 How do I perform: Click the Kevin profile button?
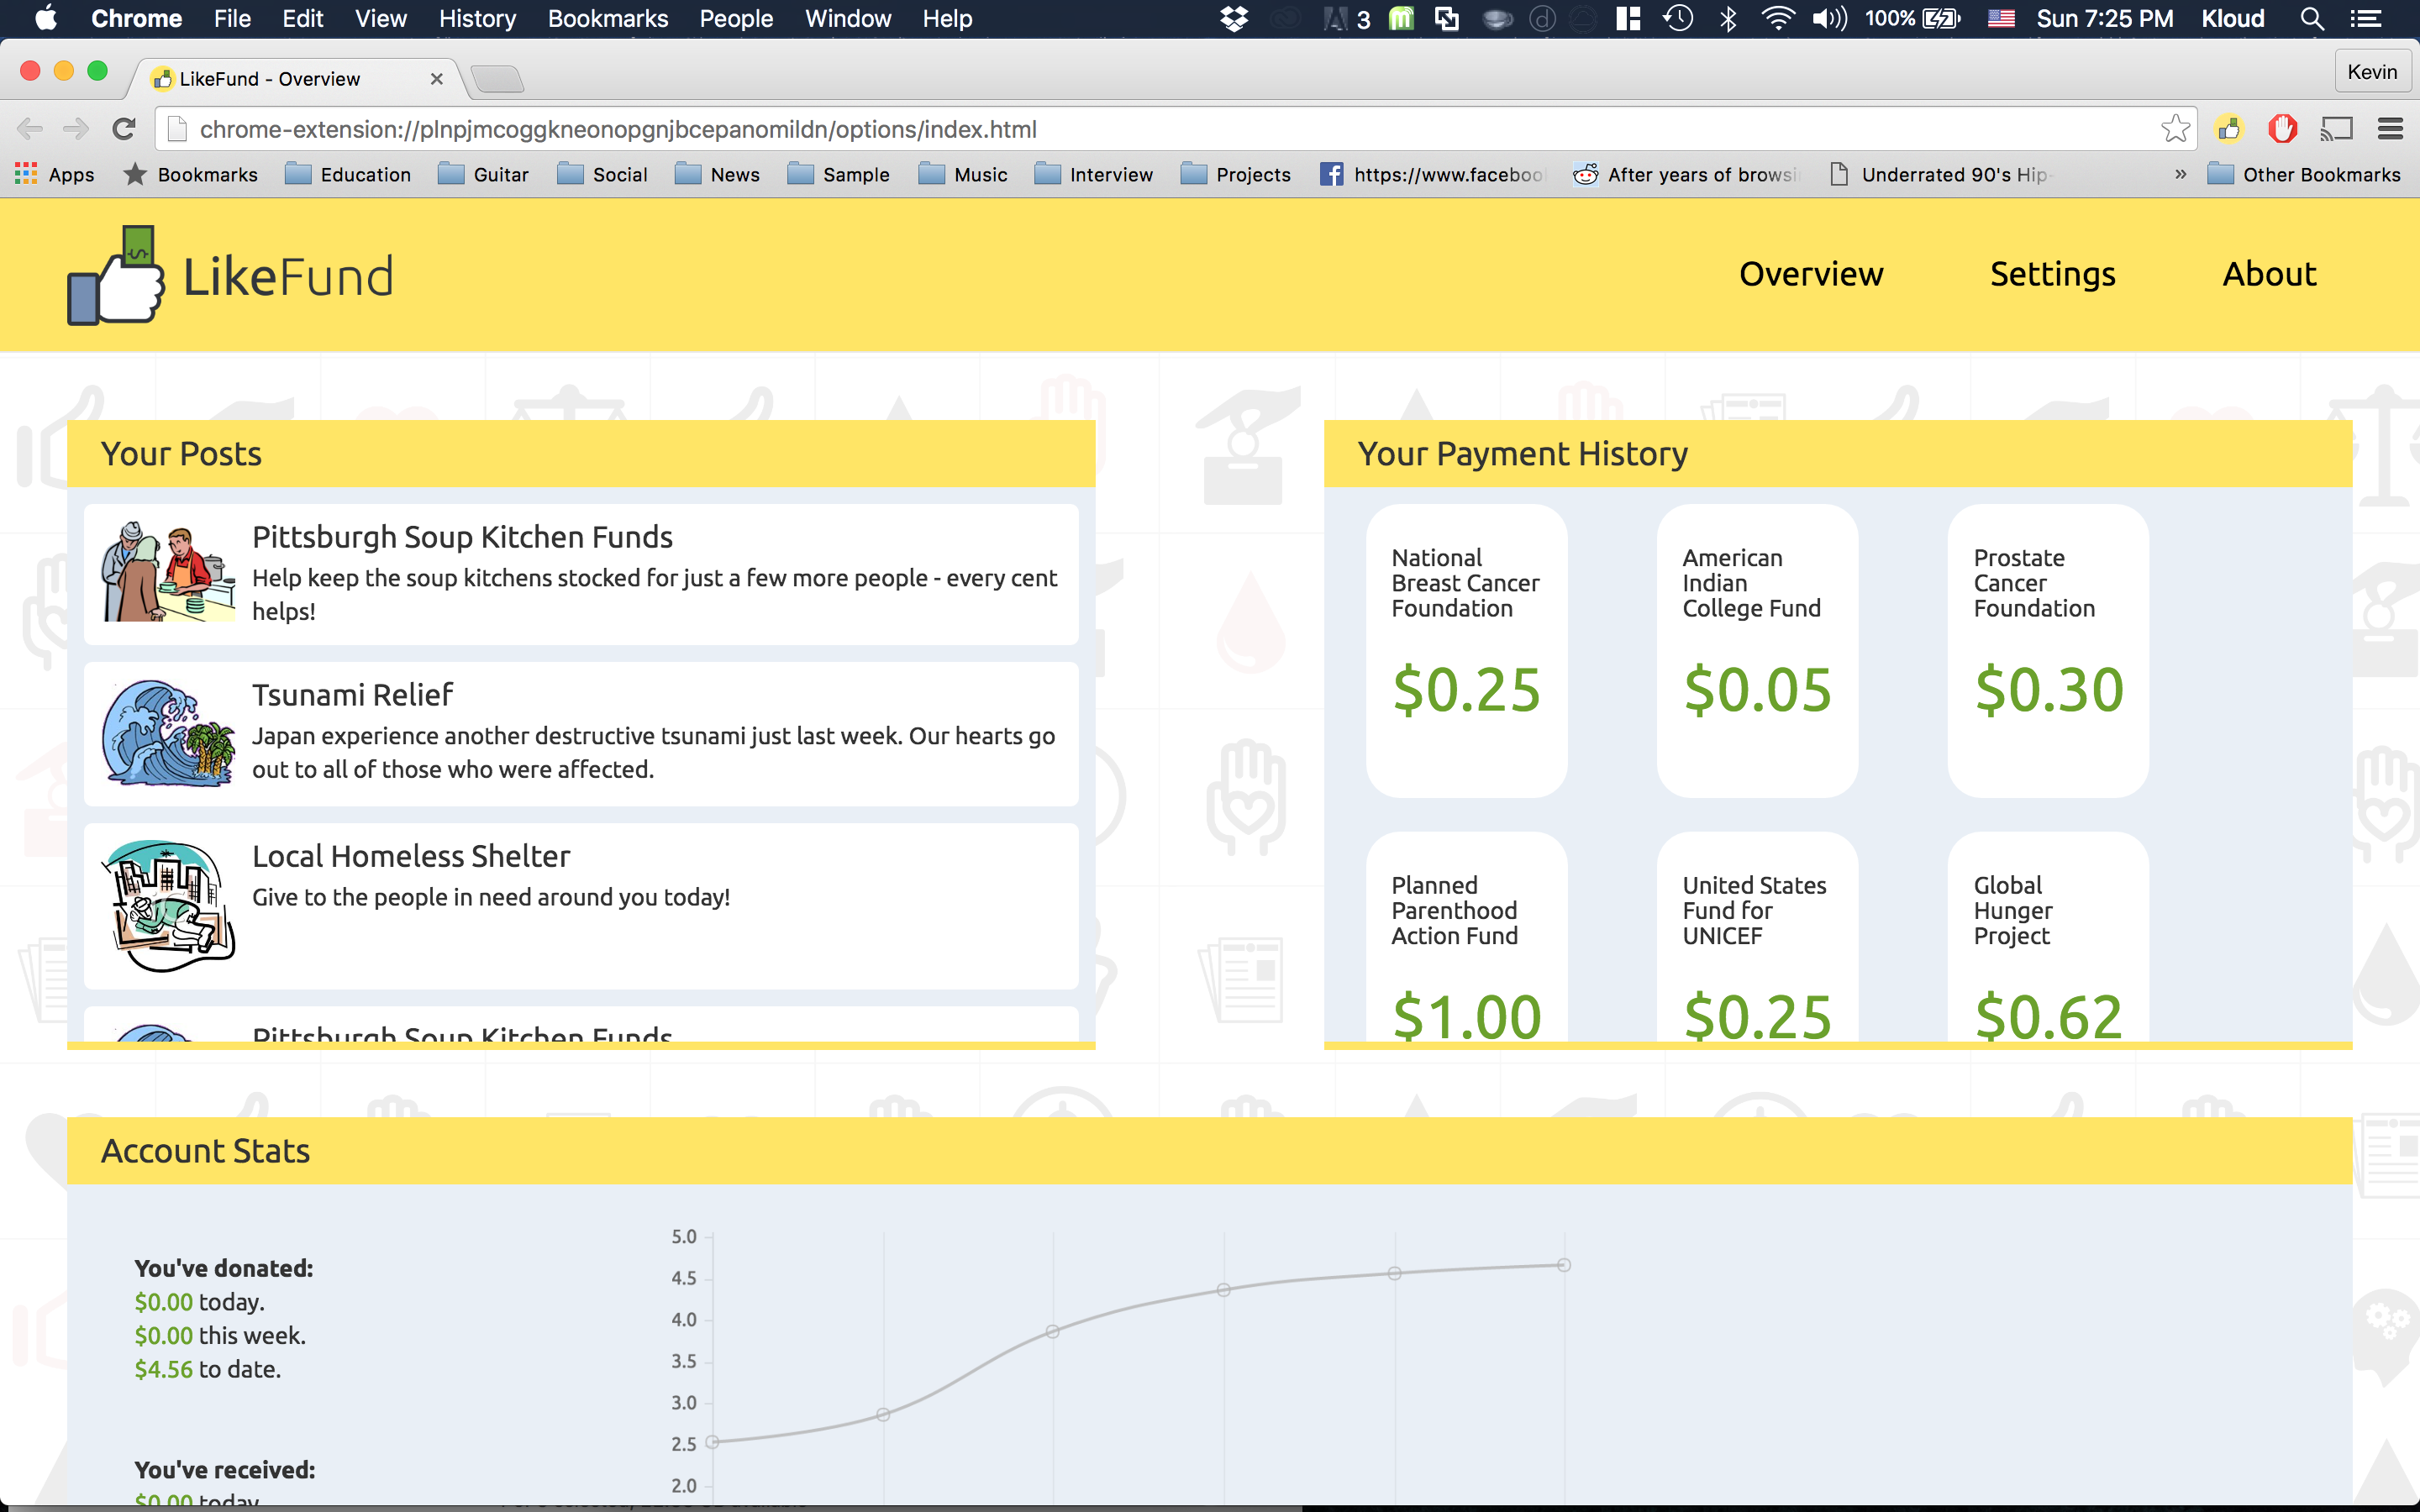2372,72
